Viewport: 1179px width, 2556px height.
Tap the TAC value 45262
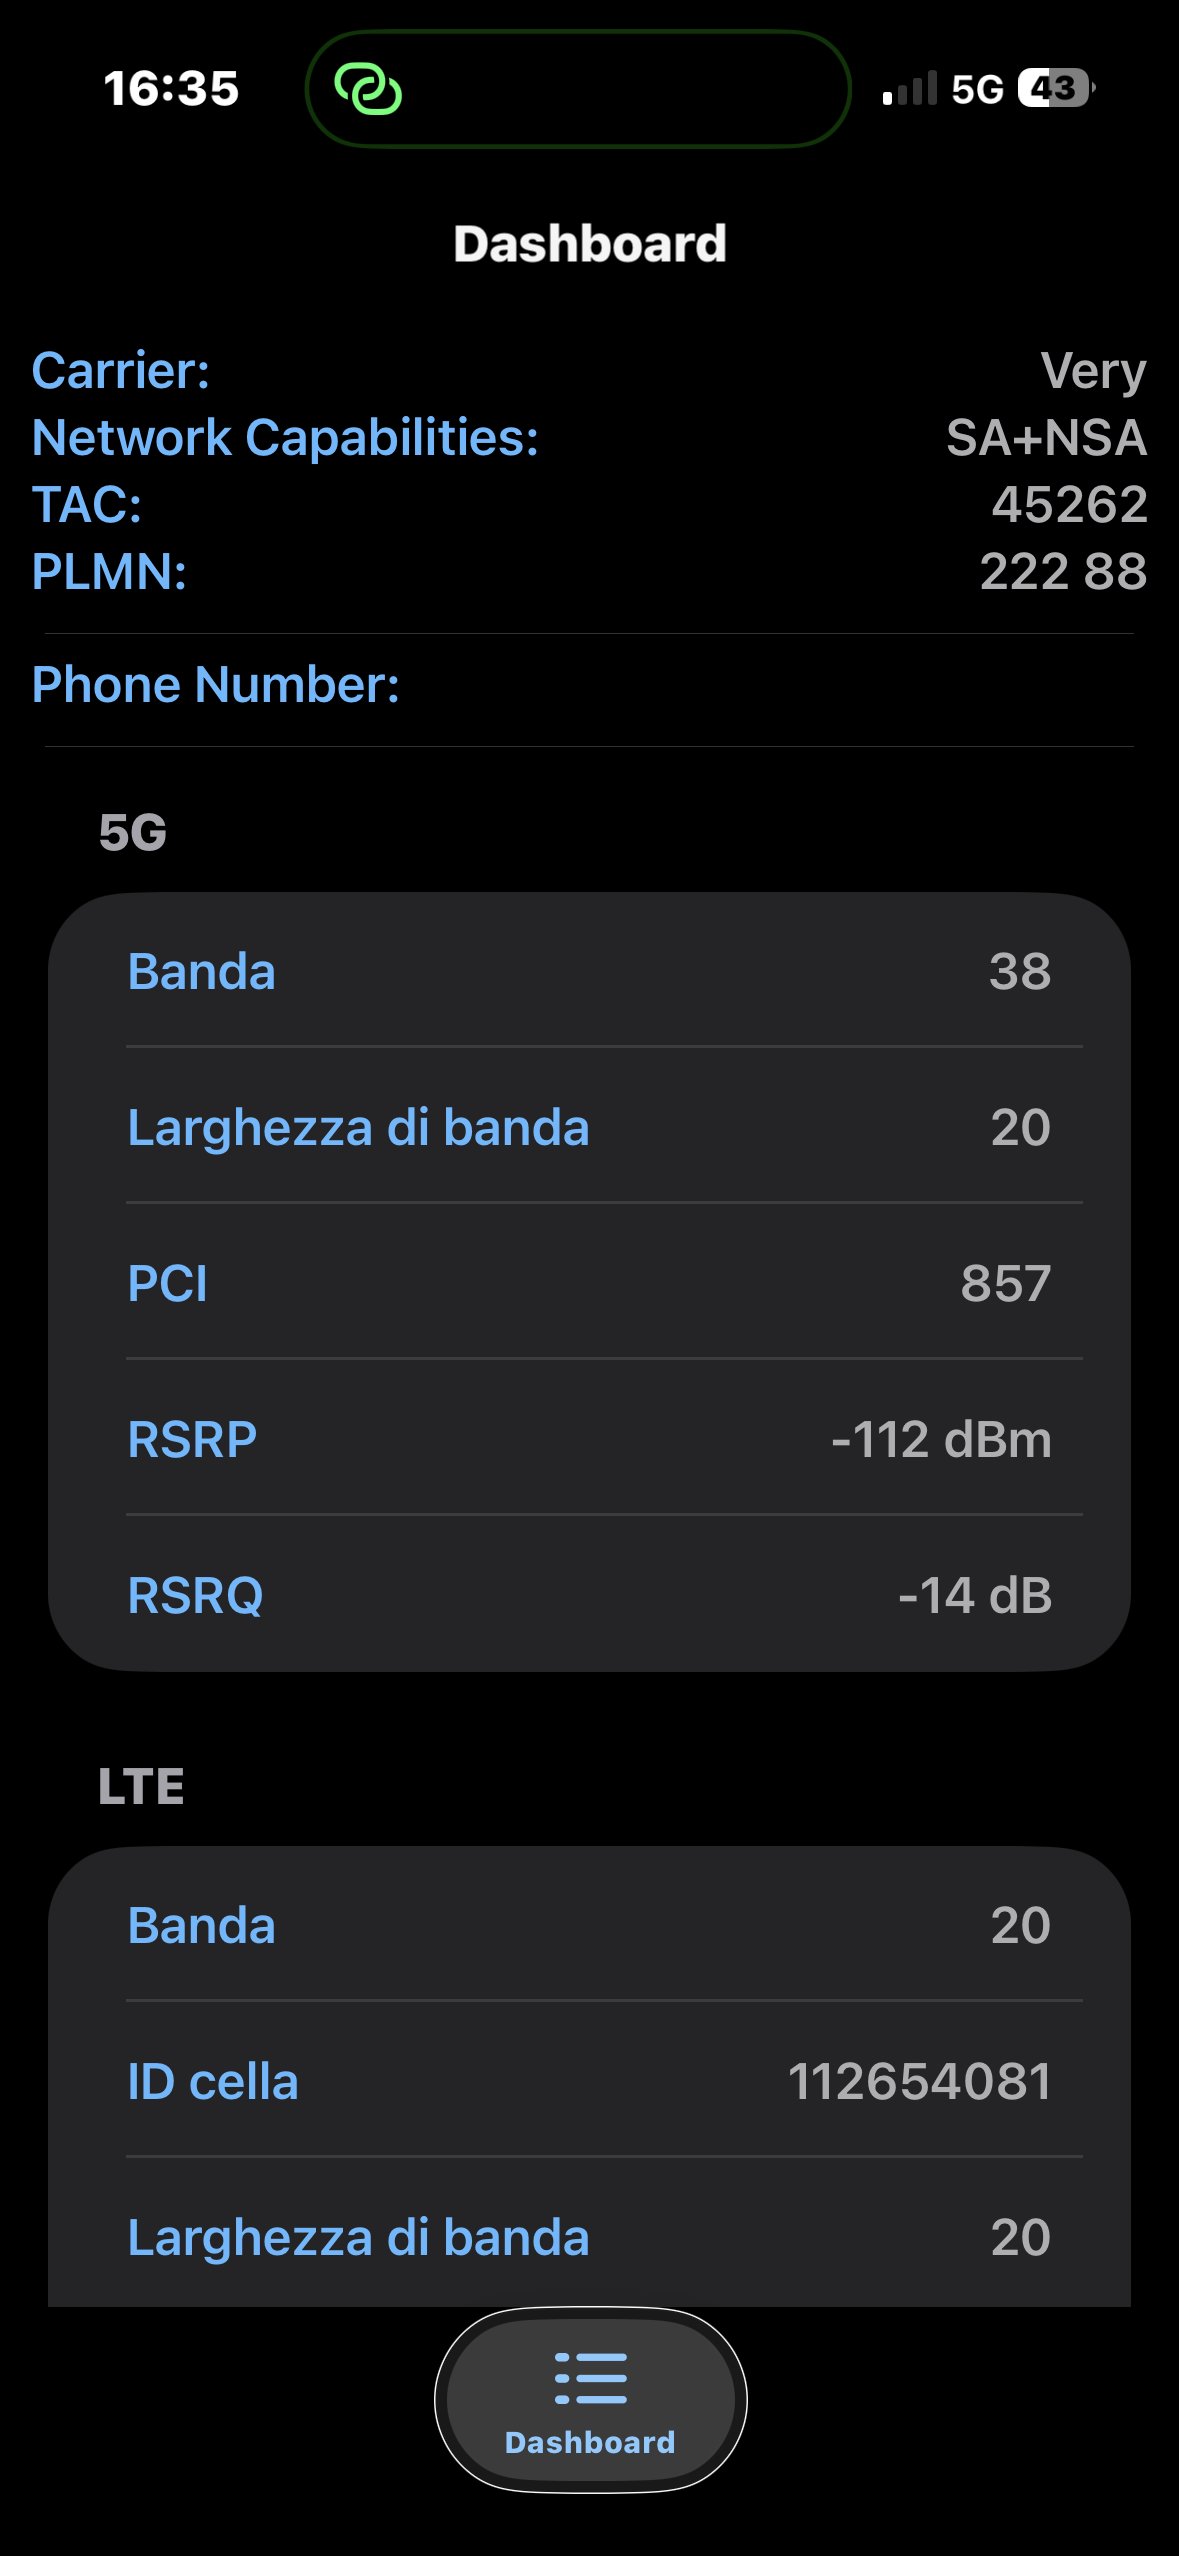[1068, 505]
